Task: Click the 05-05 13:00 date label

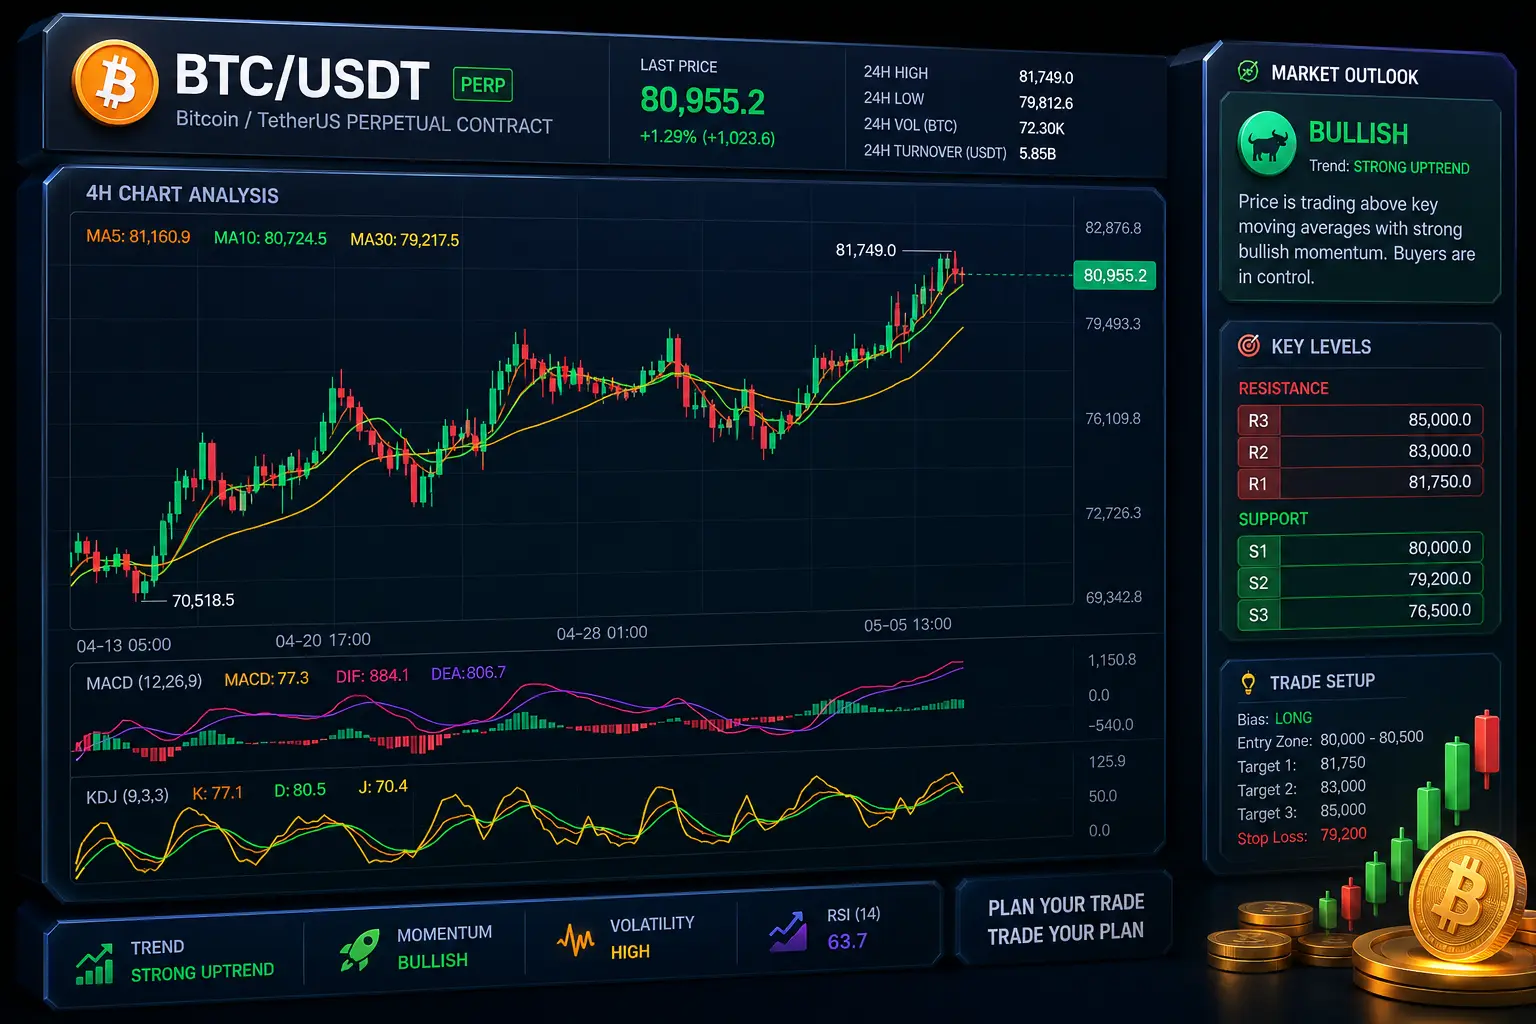Action: pos(908,625)
